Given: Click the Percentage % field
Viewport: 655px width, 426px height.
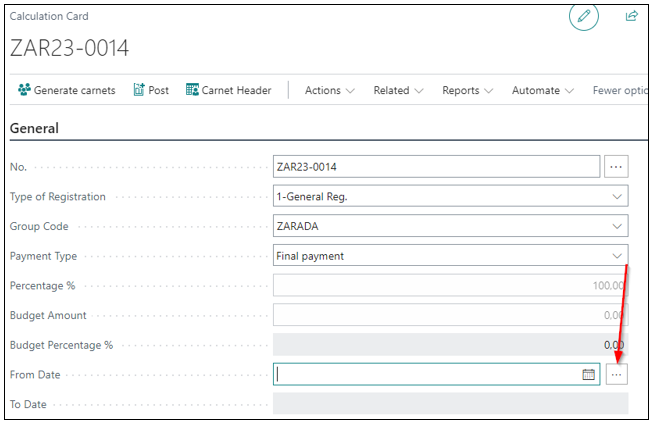Looking at the screenshot, I should click(x=450, y=286).
